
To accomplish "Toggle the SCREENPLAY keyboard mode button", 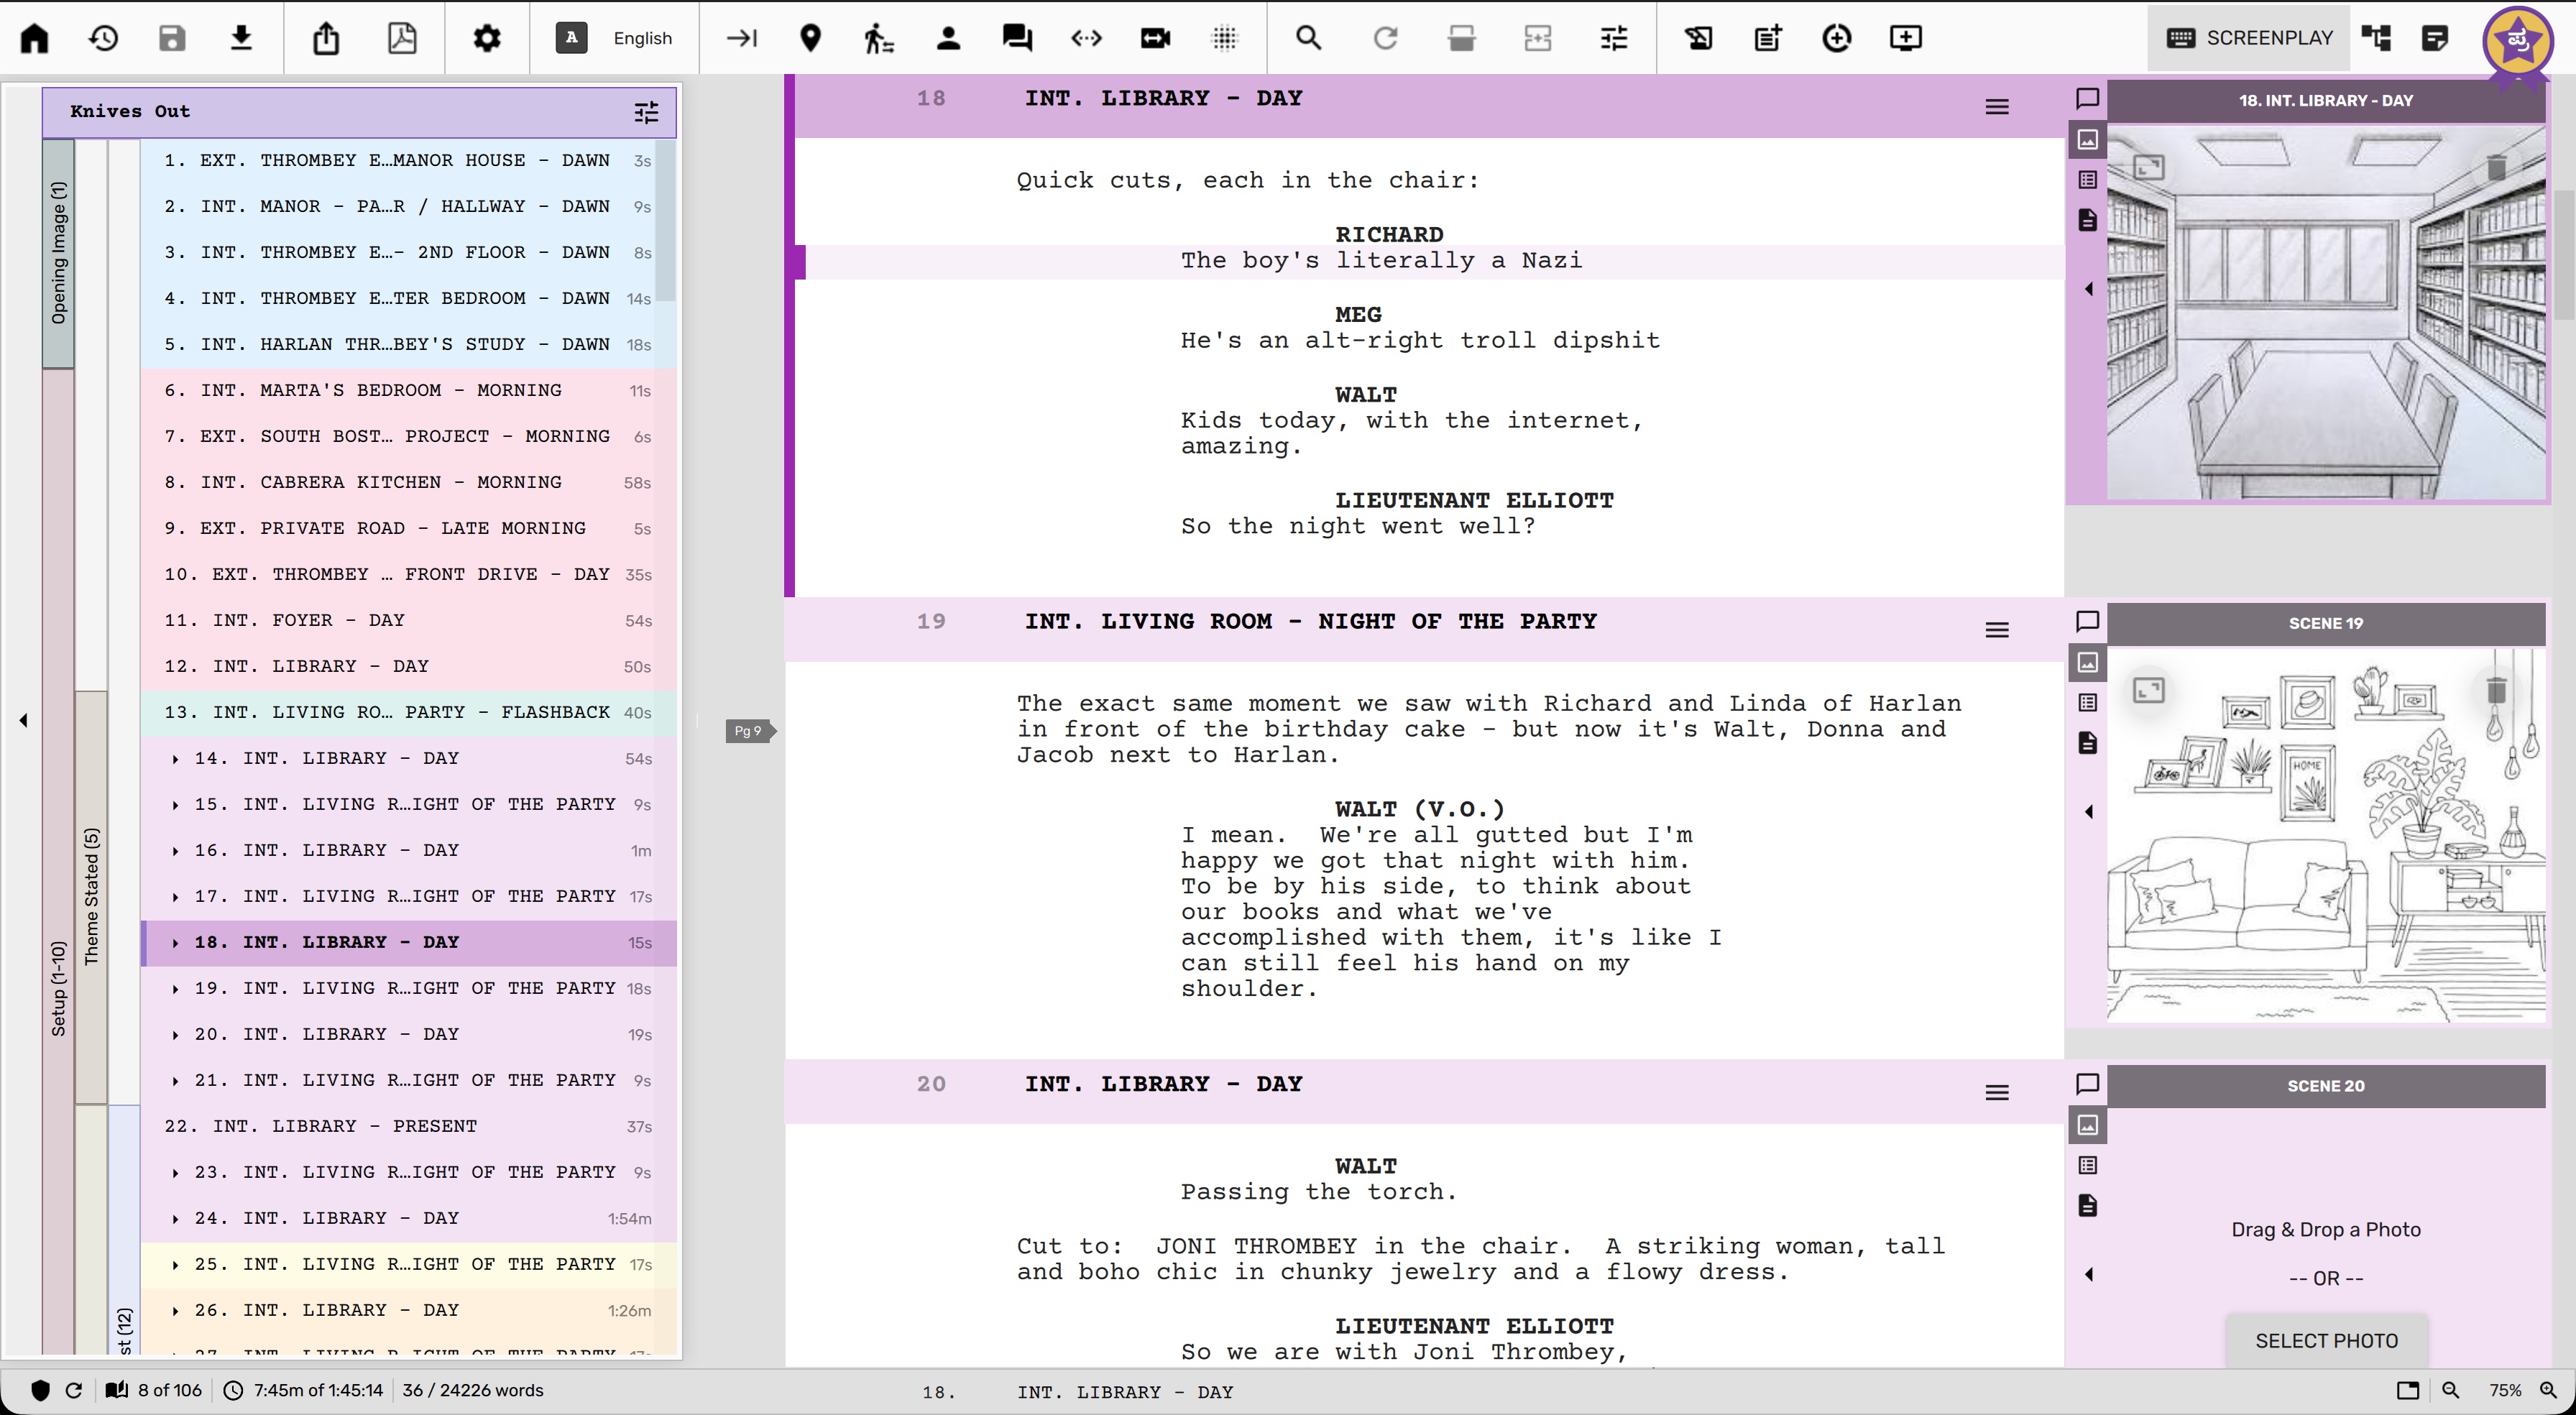I will pyautogui.click(x=2250, y=38).
